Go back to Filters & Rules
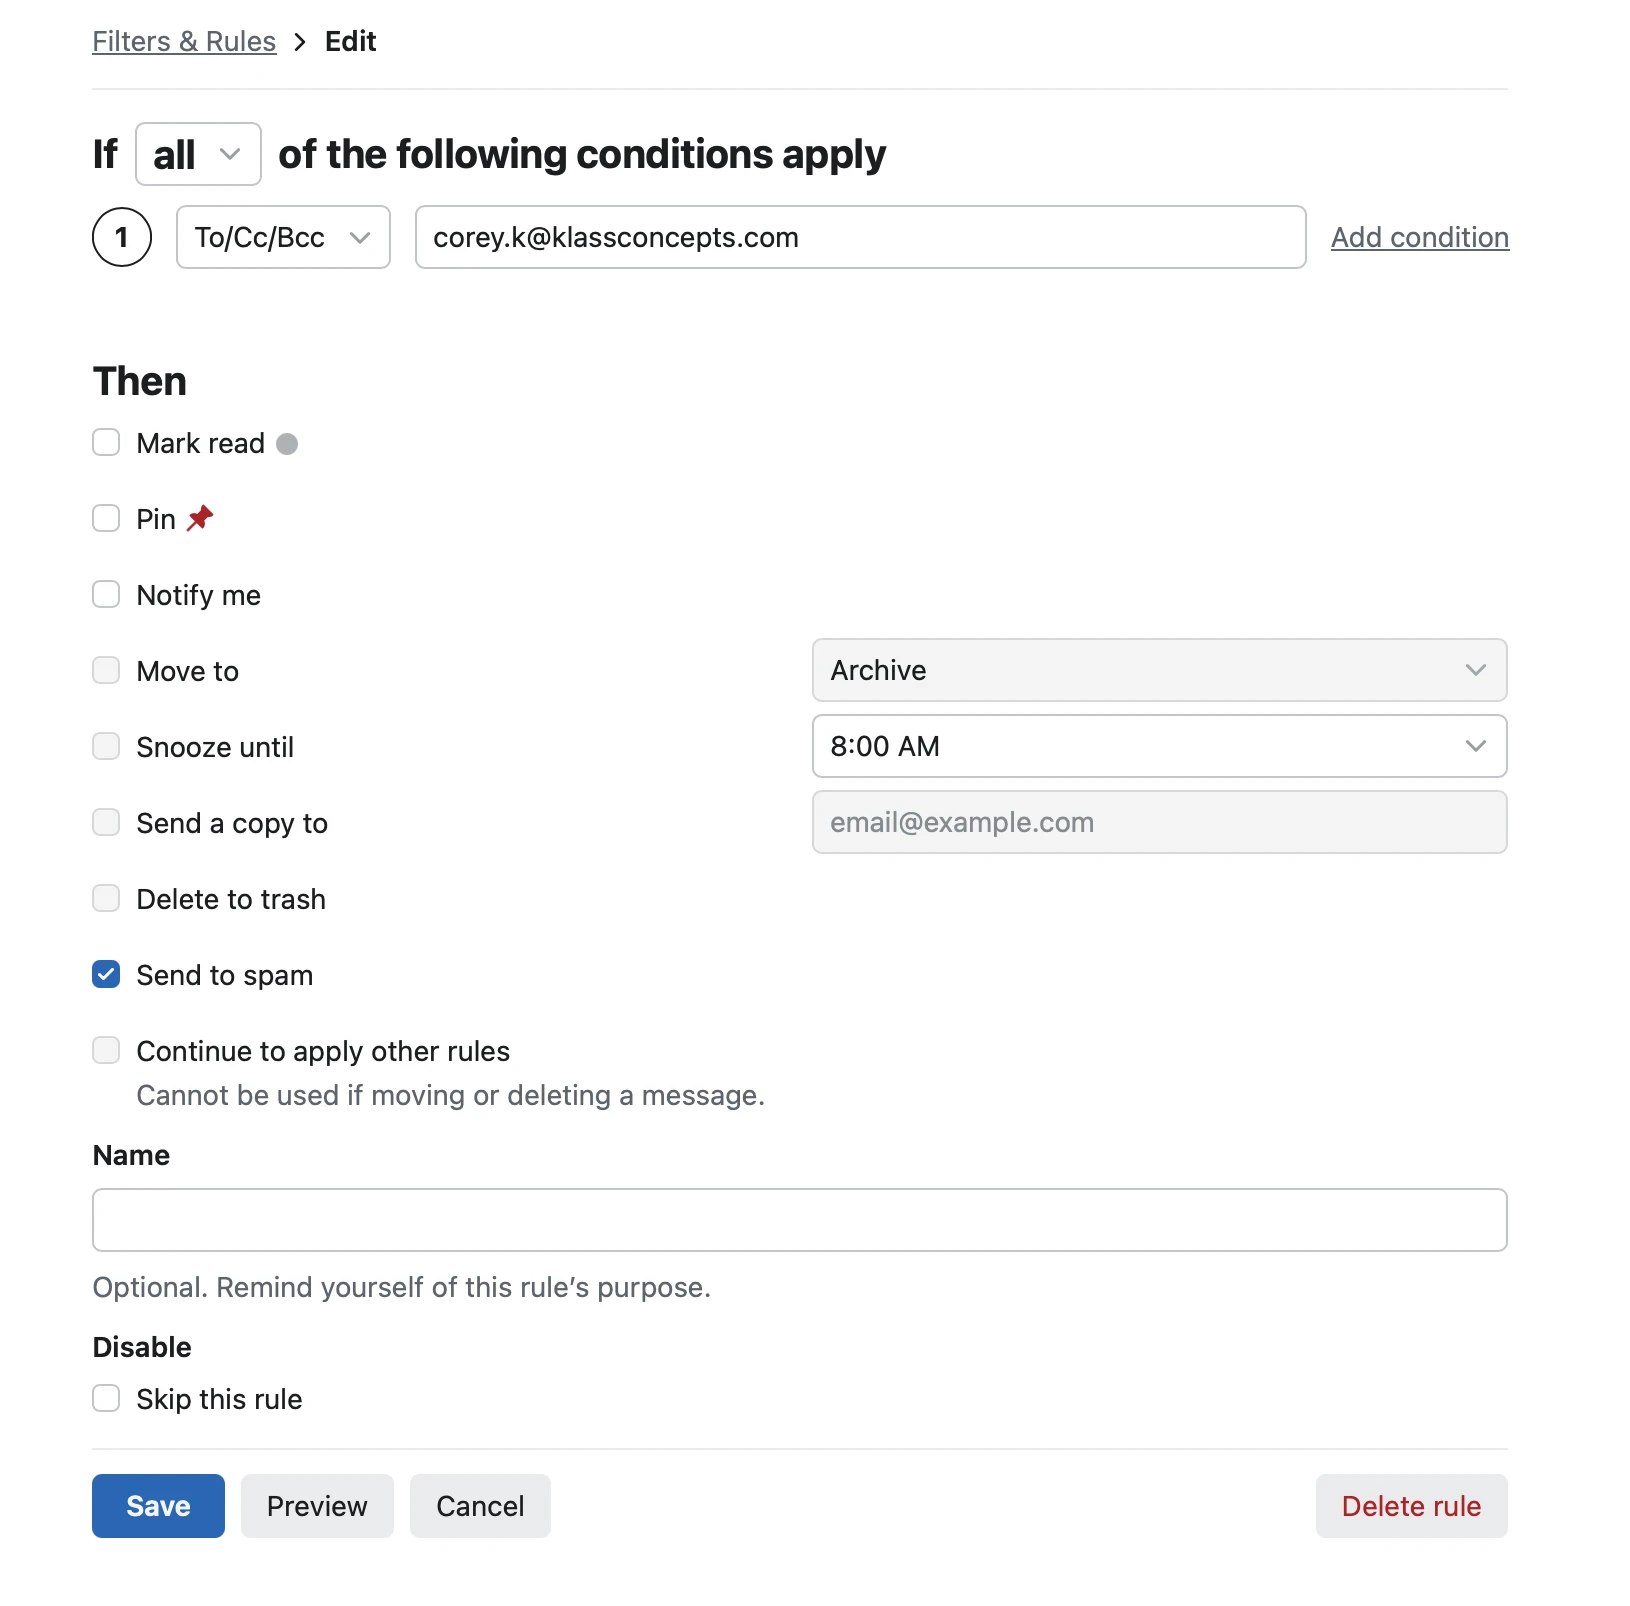Image resolution: width=1630 pixels, height=1606 pixels. (184, 42)
